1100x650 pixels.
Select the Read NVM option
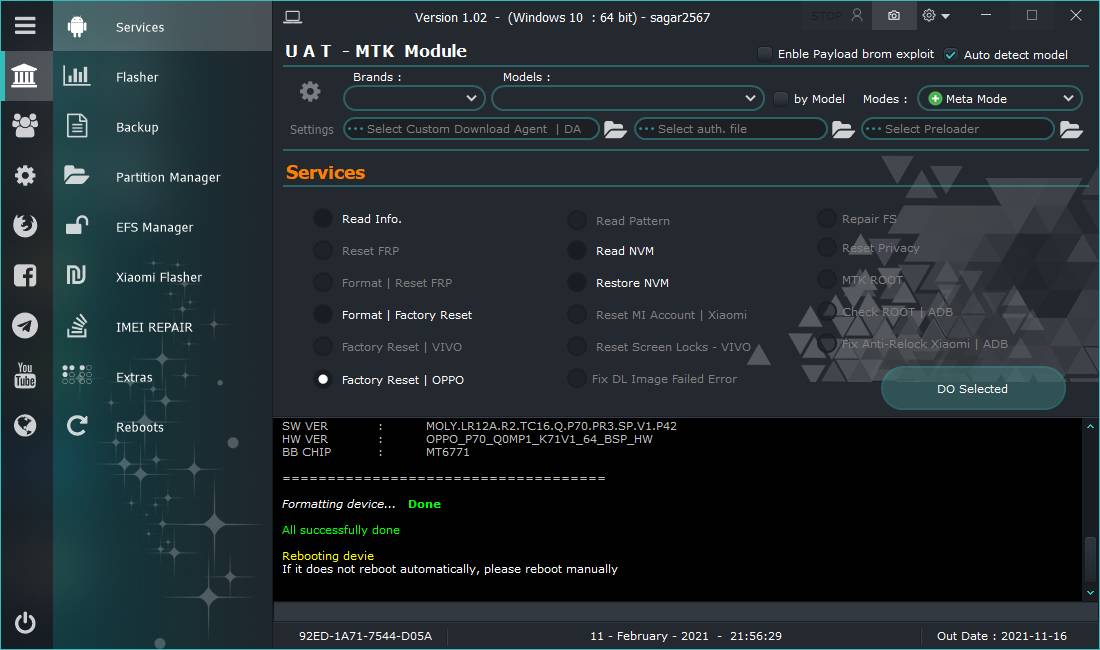(577, 250)
